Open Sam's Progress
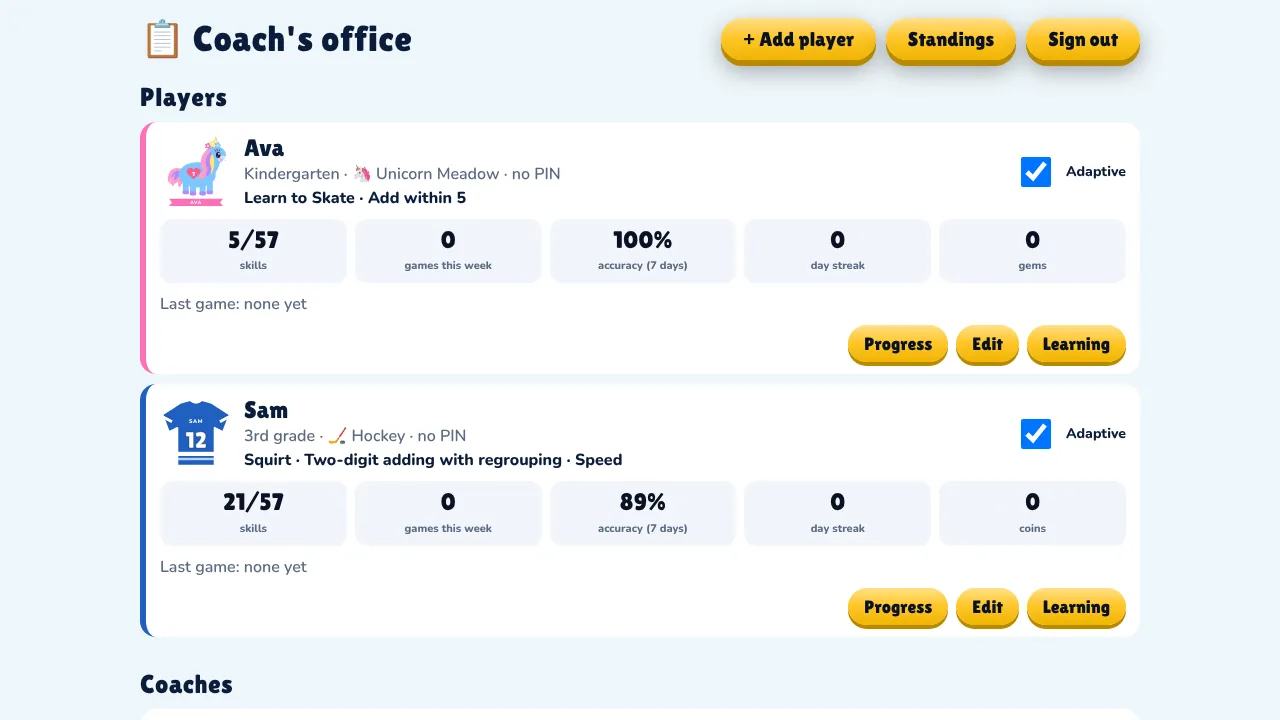This screenshot has height=720, width=1280. [898, 607]
